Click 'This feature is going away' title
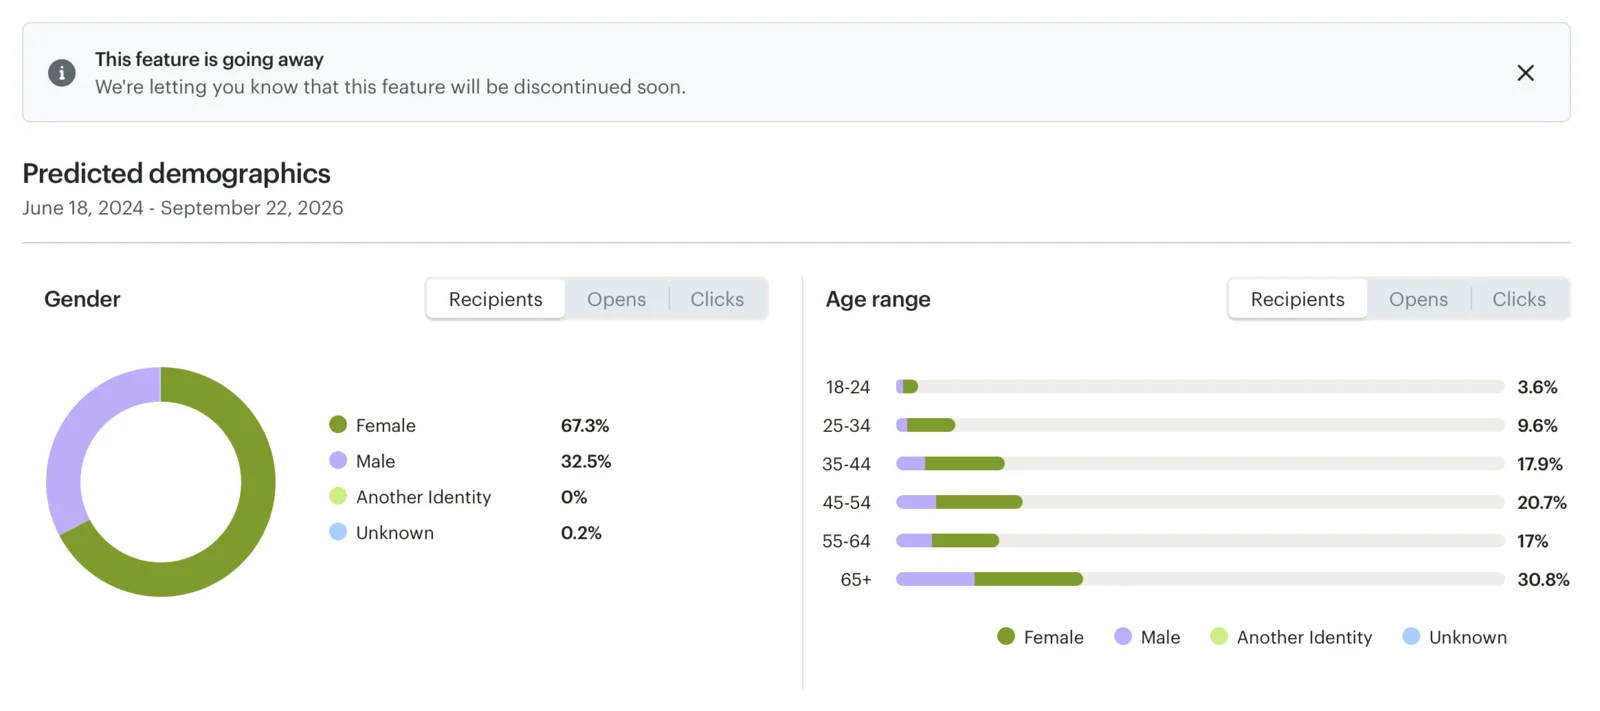The width and height of the screenshot is (1600, 711). (209, 59)
